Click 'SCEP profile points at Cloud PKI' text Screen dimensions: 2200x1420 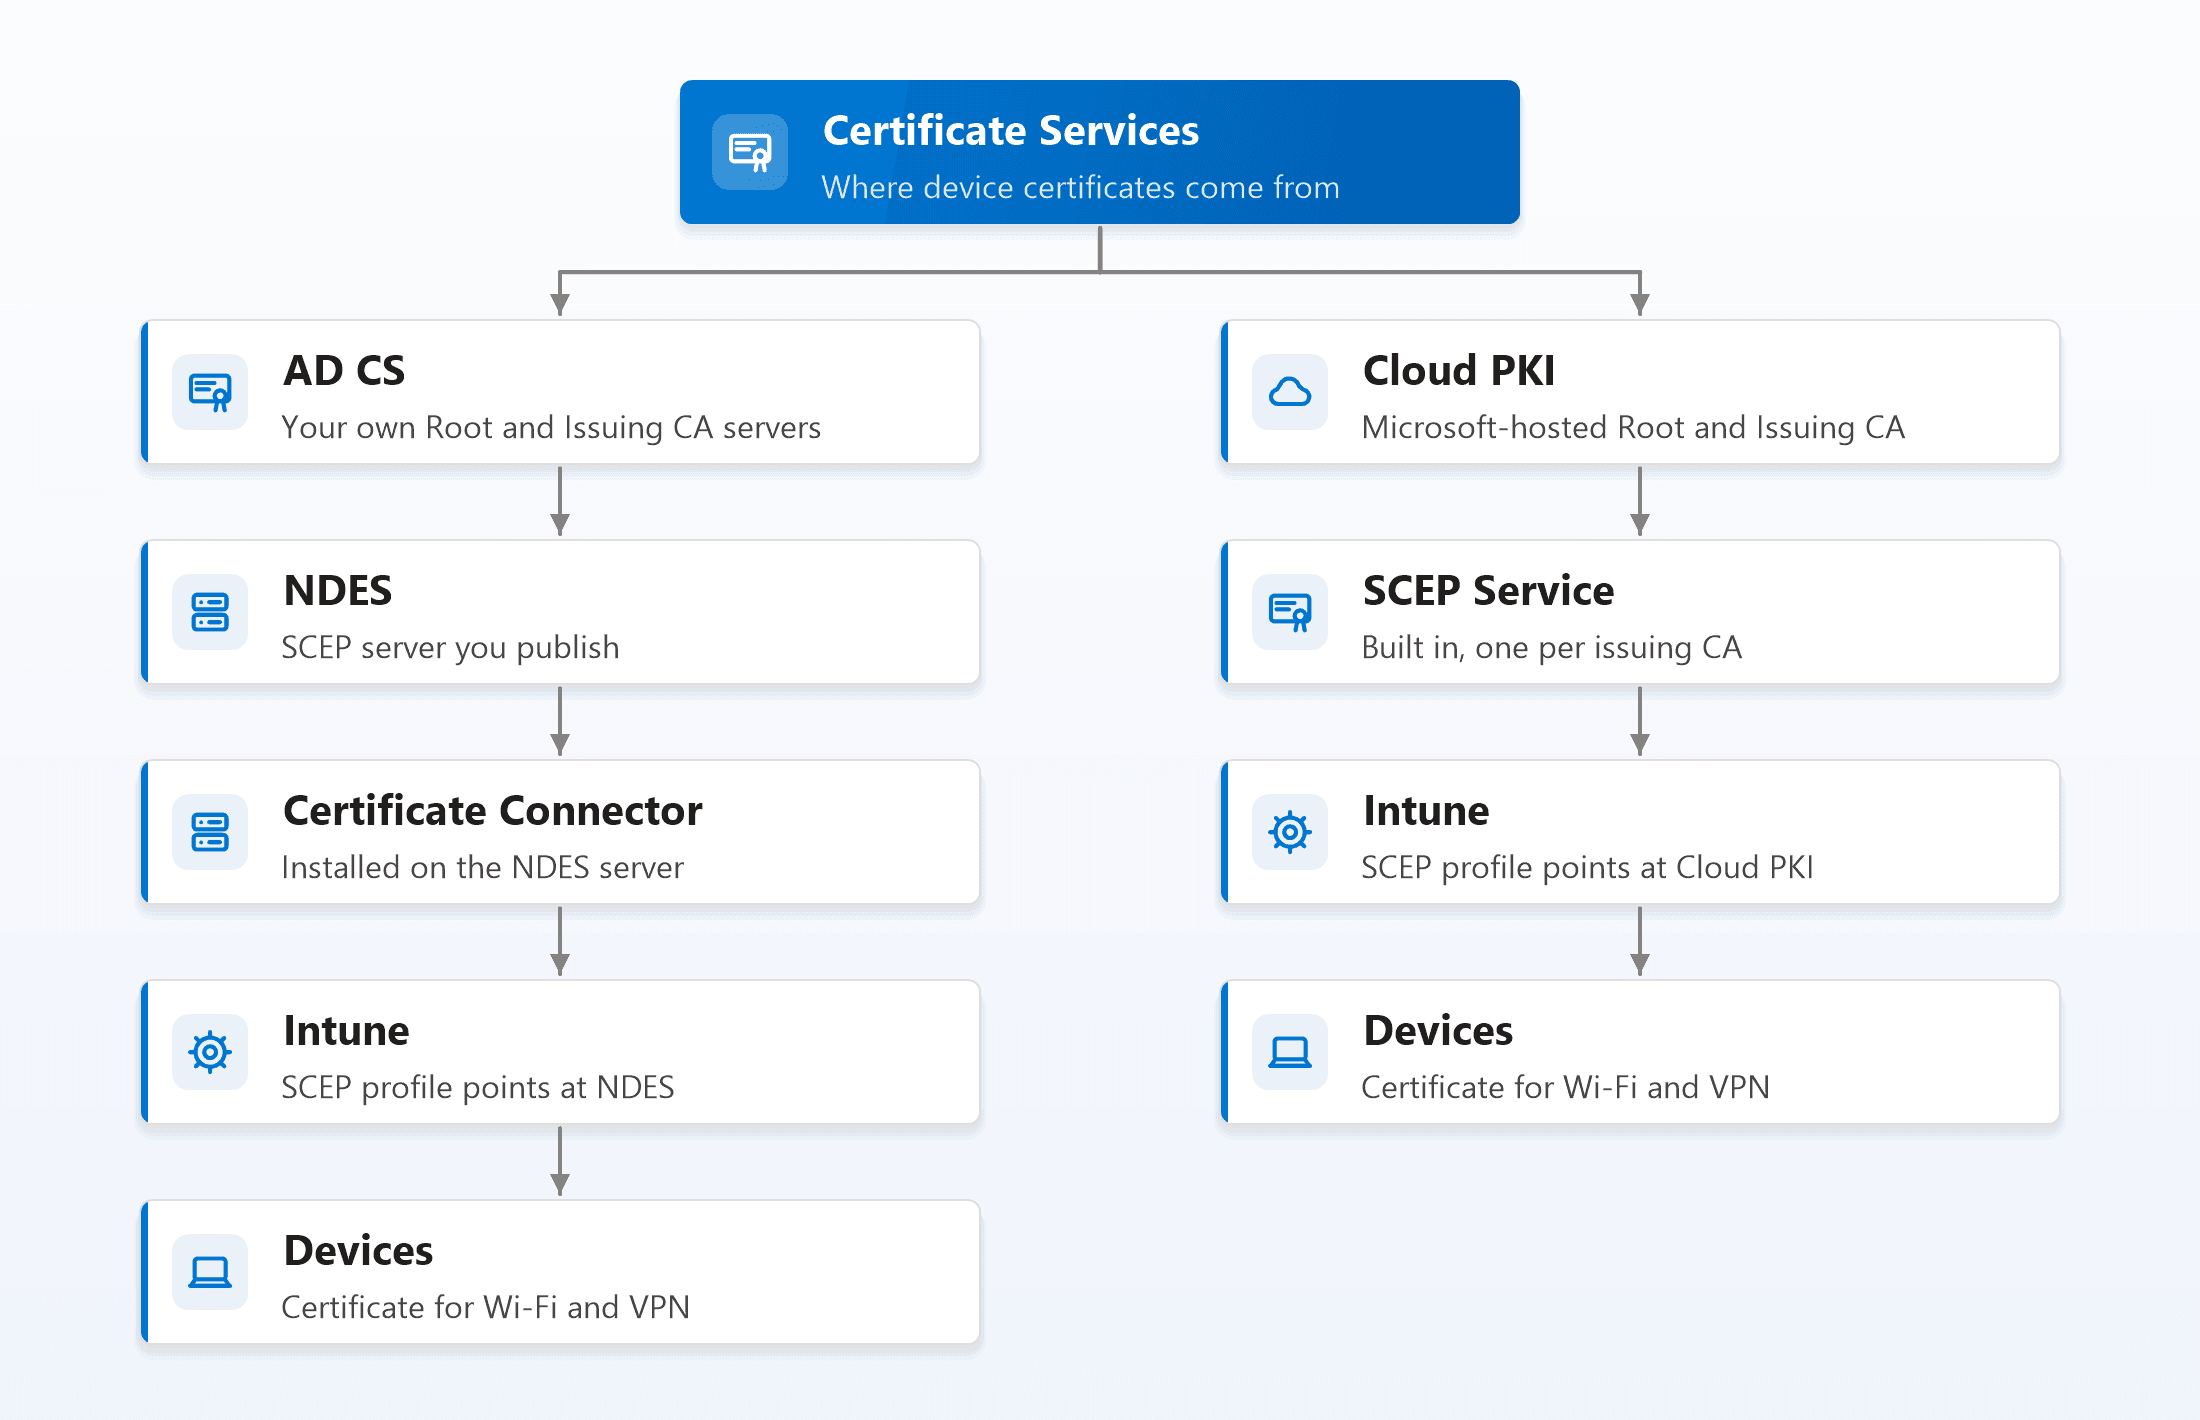1587,868
